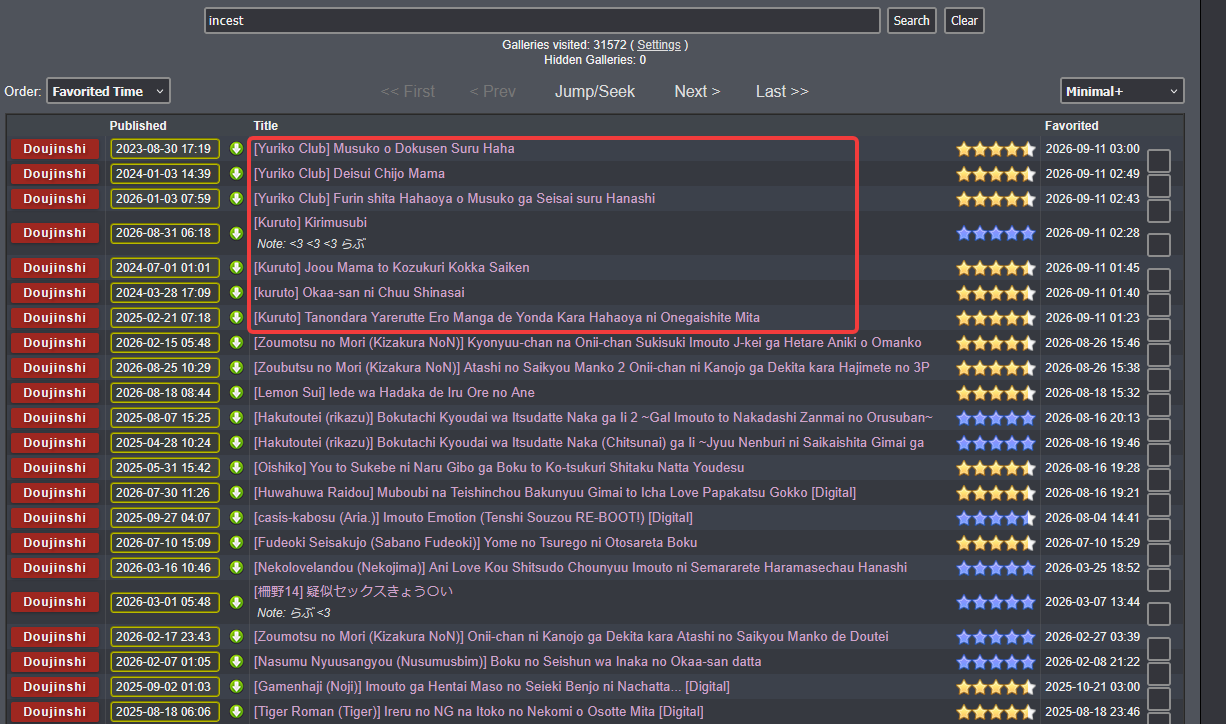Open the Favorited Time order dropdown
The image size is (1226, 724).
pyautogui.click(x=108, y=91)
